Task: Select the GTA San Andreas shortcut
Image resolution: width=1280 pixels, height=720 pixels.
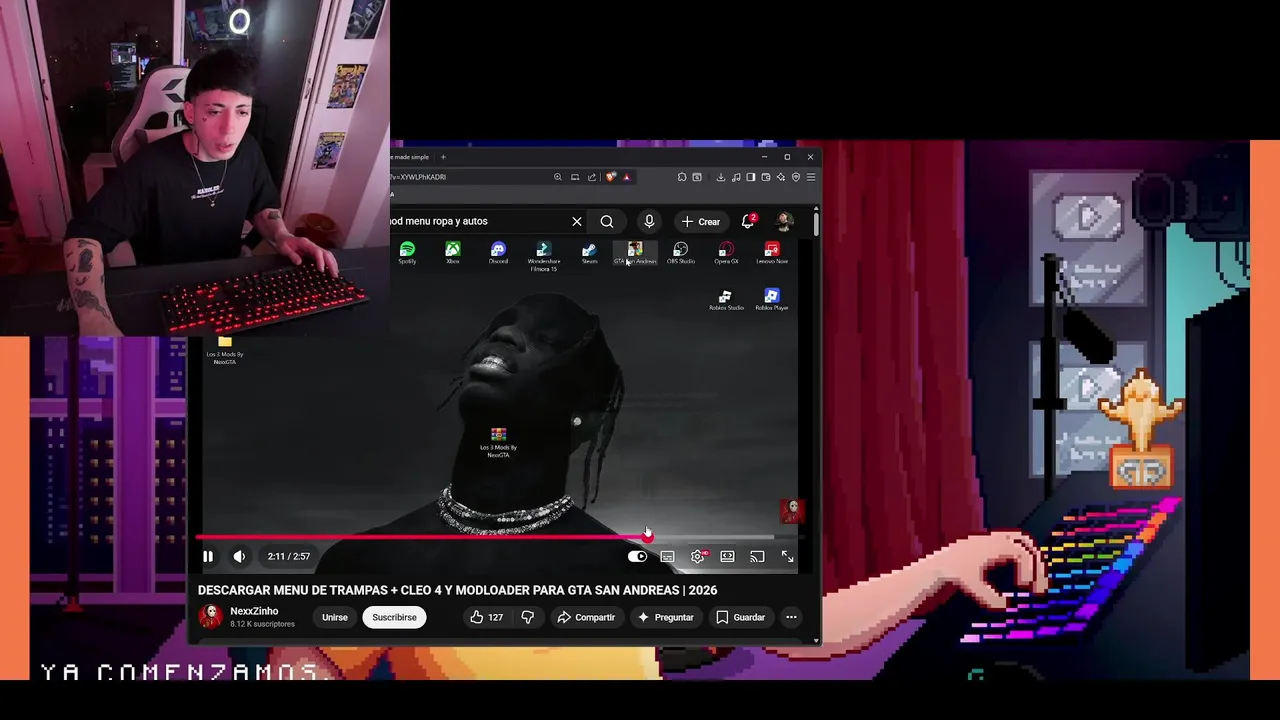Action: pos(635,253)
